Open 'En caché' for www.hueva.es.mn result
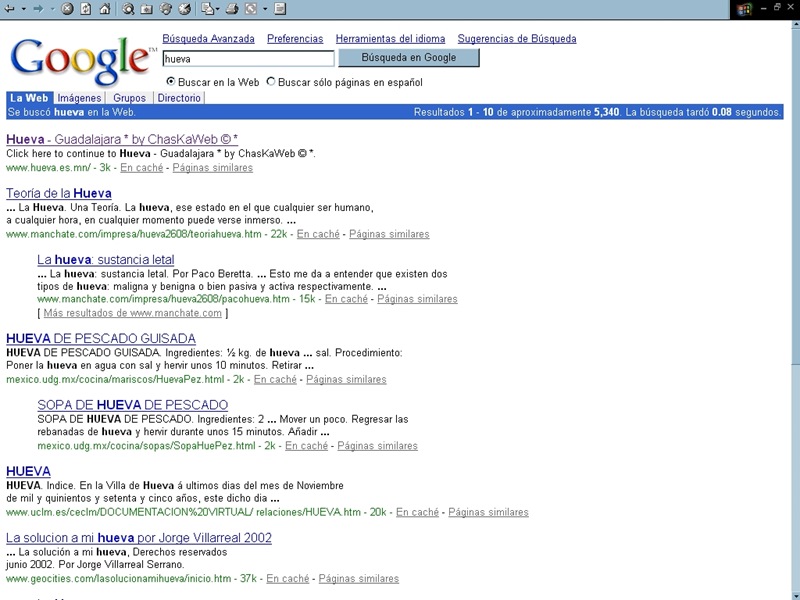Viewport: 800px width, 600px height. tap(141, 168)
